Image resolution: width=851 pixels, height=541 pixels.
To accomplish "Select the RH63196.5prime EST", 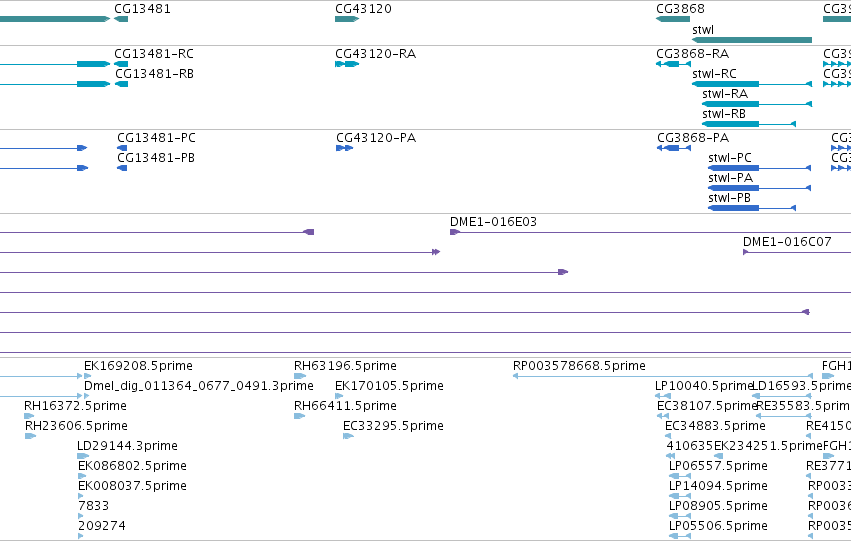I will tap(300, 376).
